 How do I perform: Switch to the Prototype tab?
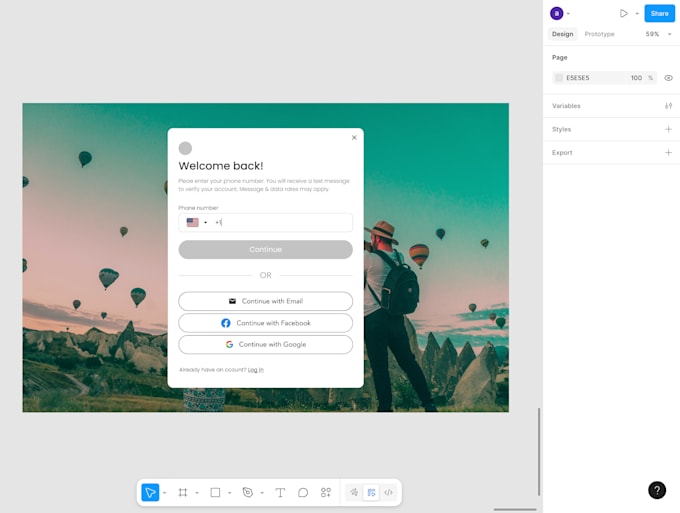tap(599, 34)
